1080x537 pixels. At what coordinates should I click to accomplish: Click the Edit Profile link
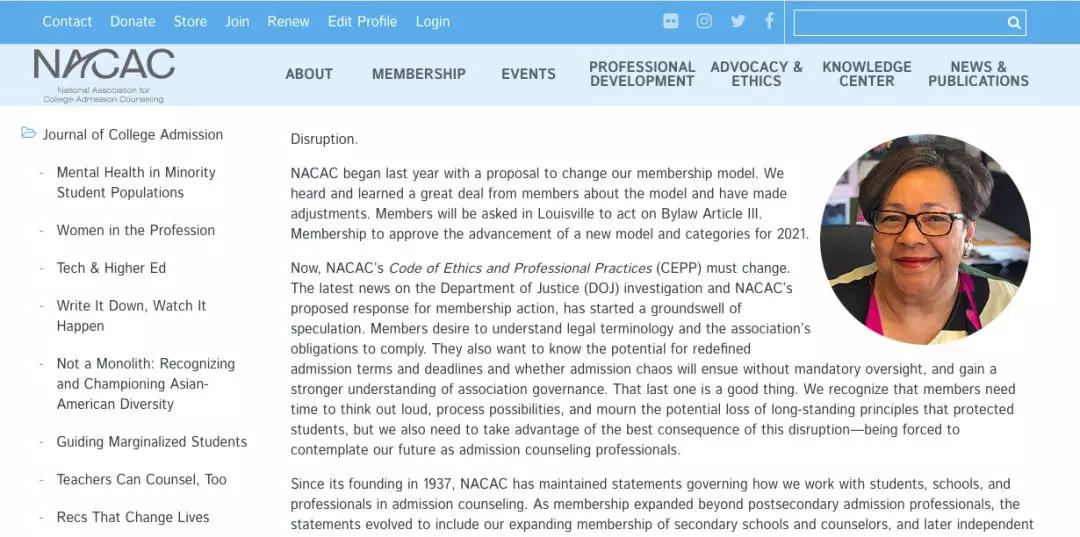362,21
